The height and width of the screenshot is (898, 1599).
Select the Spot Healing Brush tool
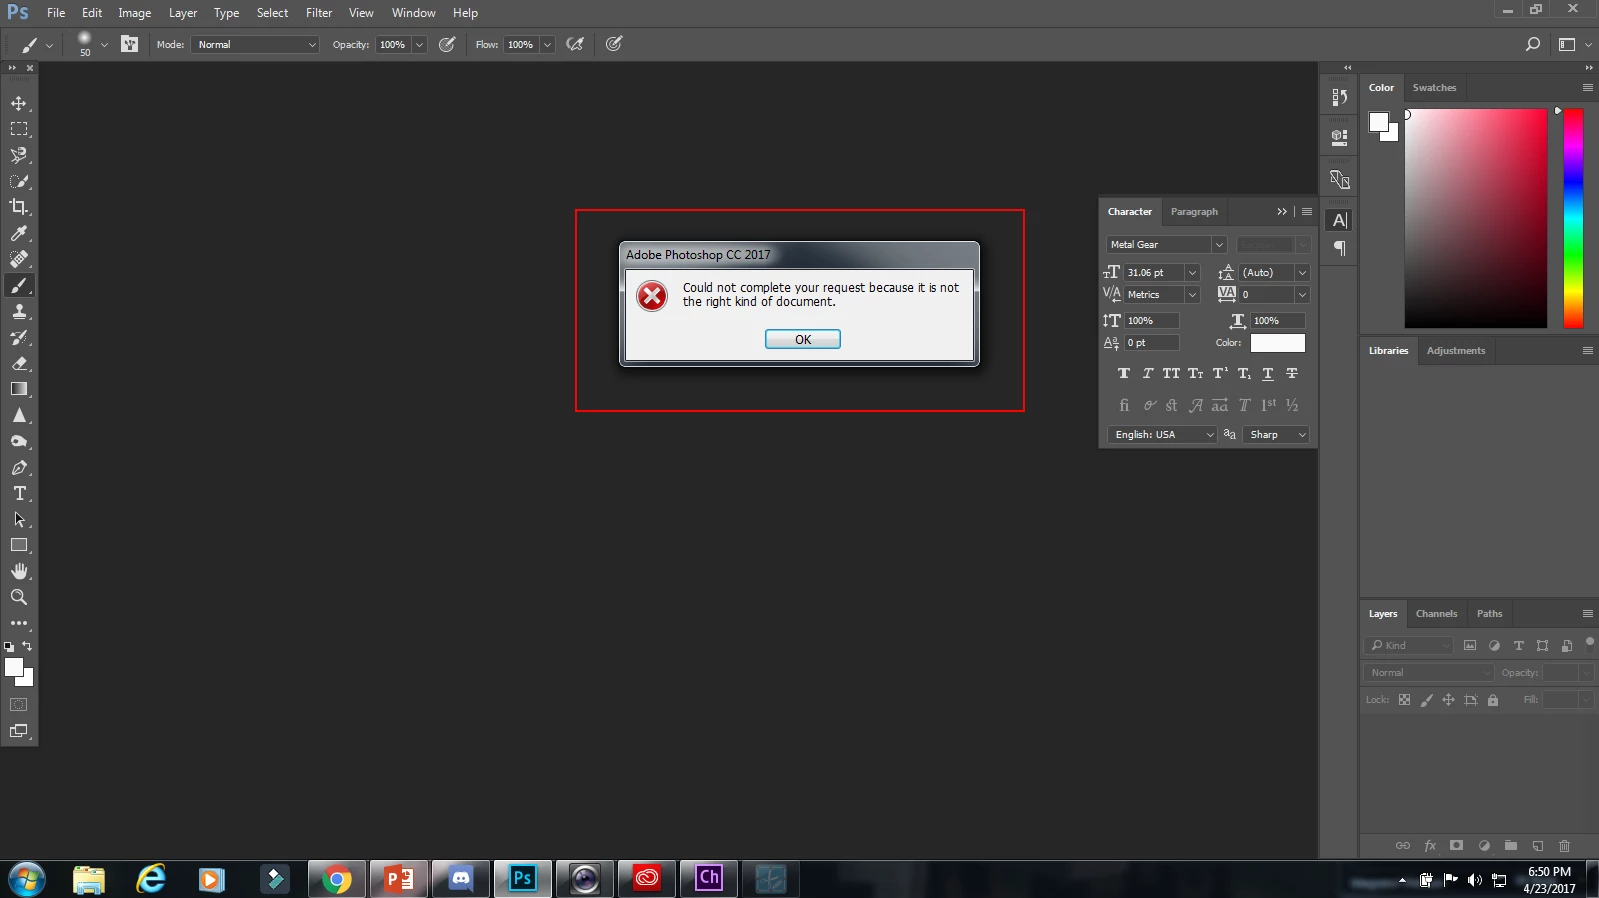point(19,259)
